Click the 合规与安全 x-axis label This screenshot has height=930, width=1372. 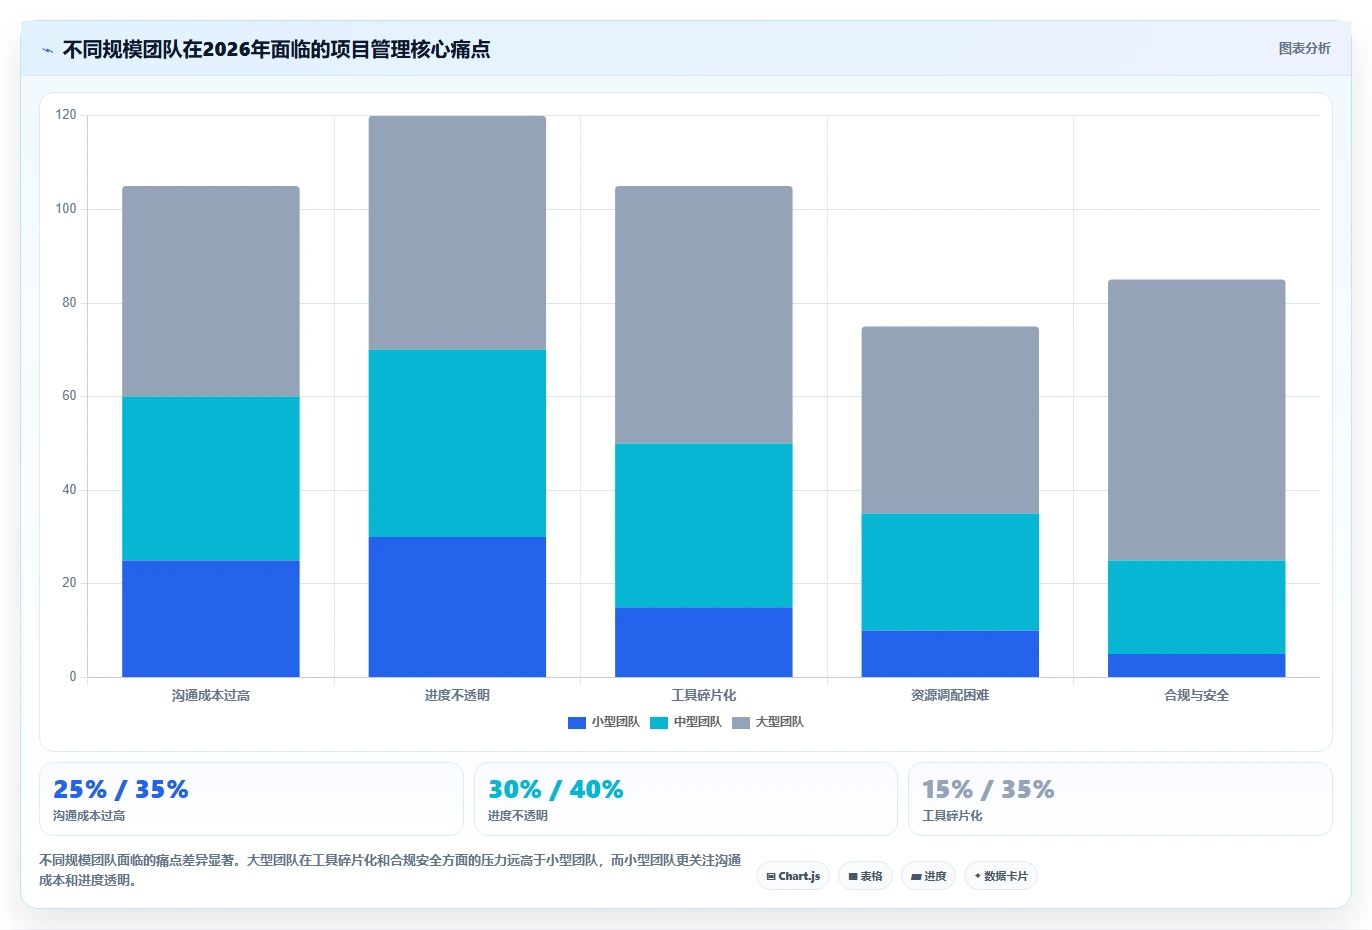[x=1197, y=695]
